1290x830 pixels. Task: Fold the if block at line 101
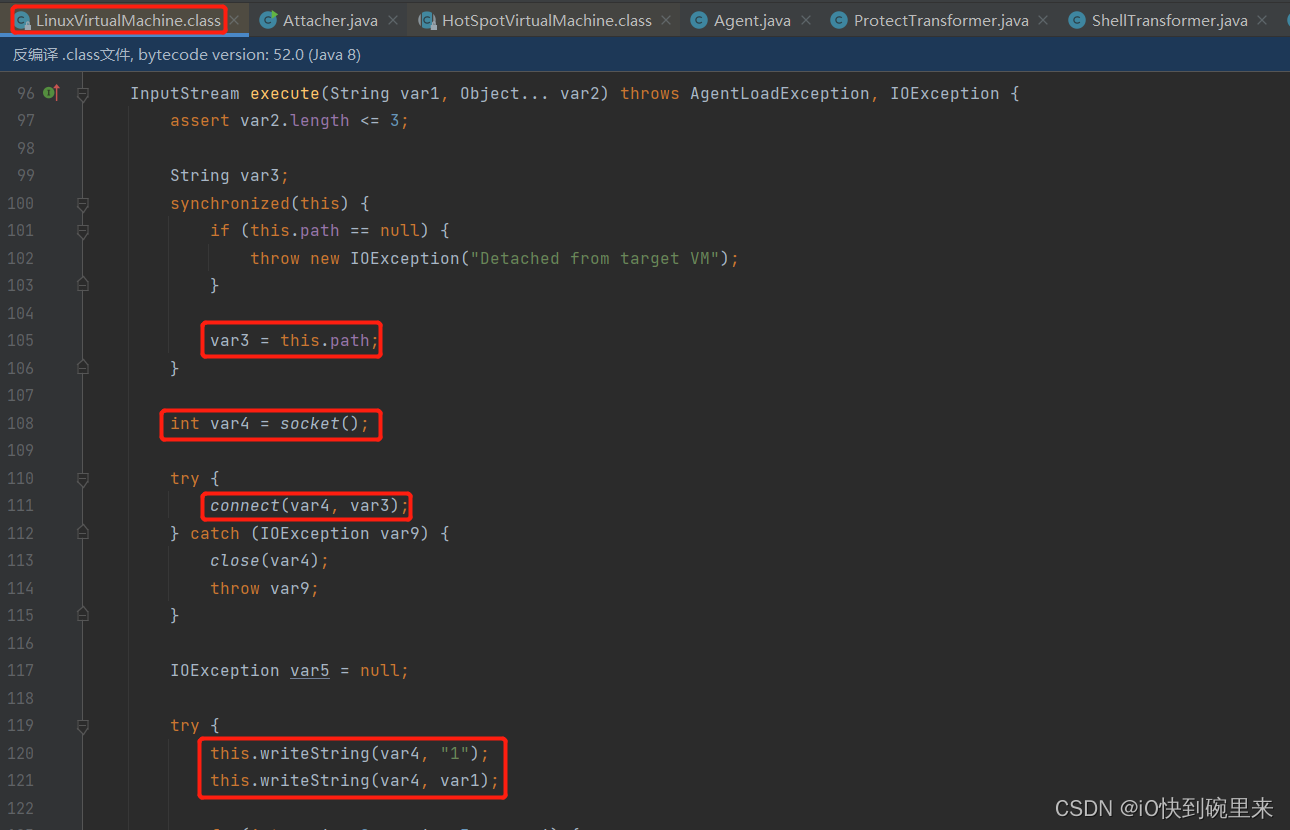[83, 231]
